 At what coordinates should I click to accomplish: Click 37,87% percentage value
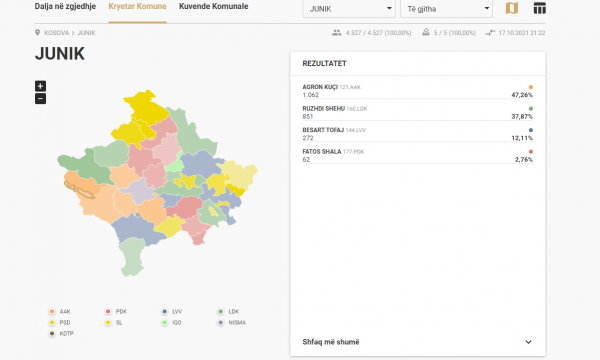522,116
